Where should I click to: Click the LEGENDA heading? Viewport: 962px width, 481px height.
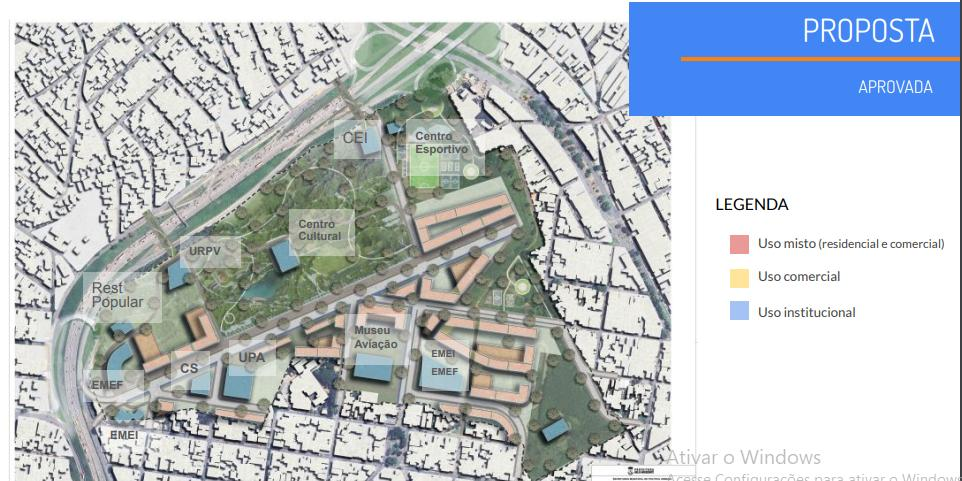[x=752, y=205]
